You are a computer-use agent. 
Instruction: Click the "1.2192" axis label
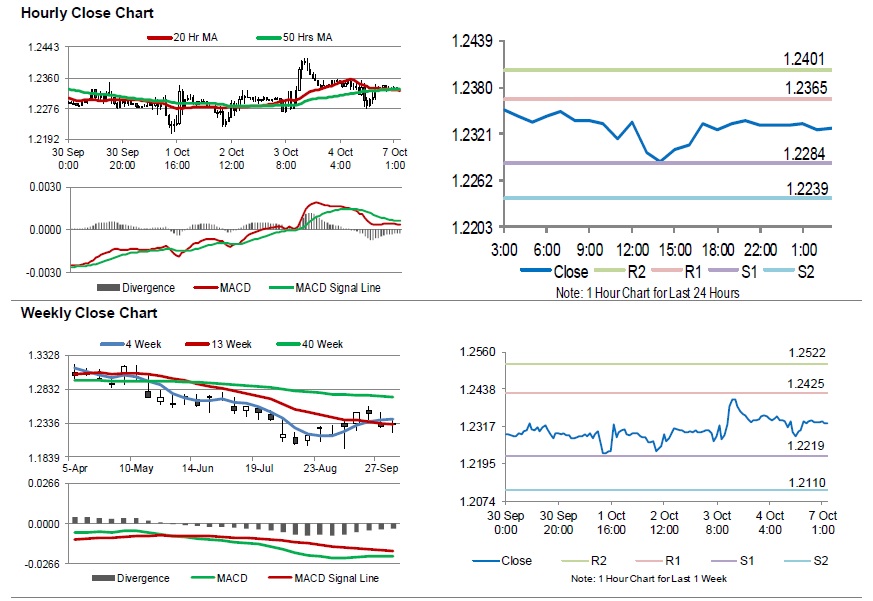coord(43,139)
